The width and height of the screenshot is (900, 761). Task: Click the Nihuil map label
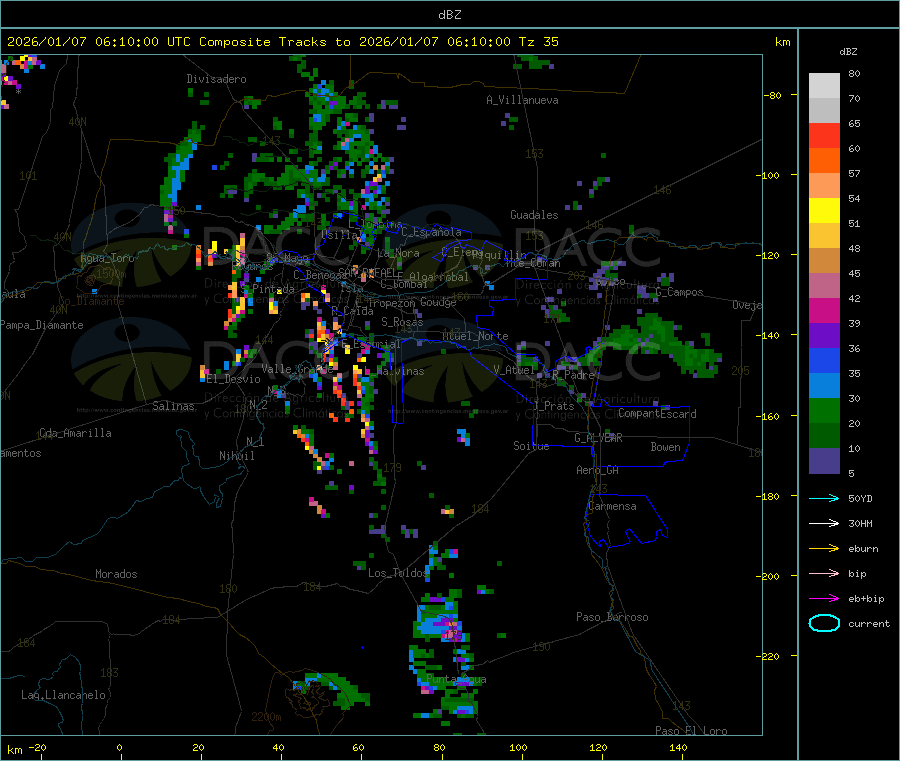pos(236,456)
